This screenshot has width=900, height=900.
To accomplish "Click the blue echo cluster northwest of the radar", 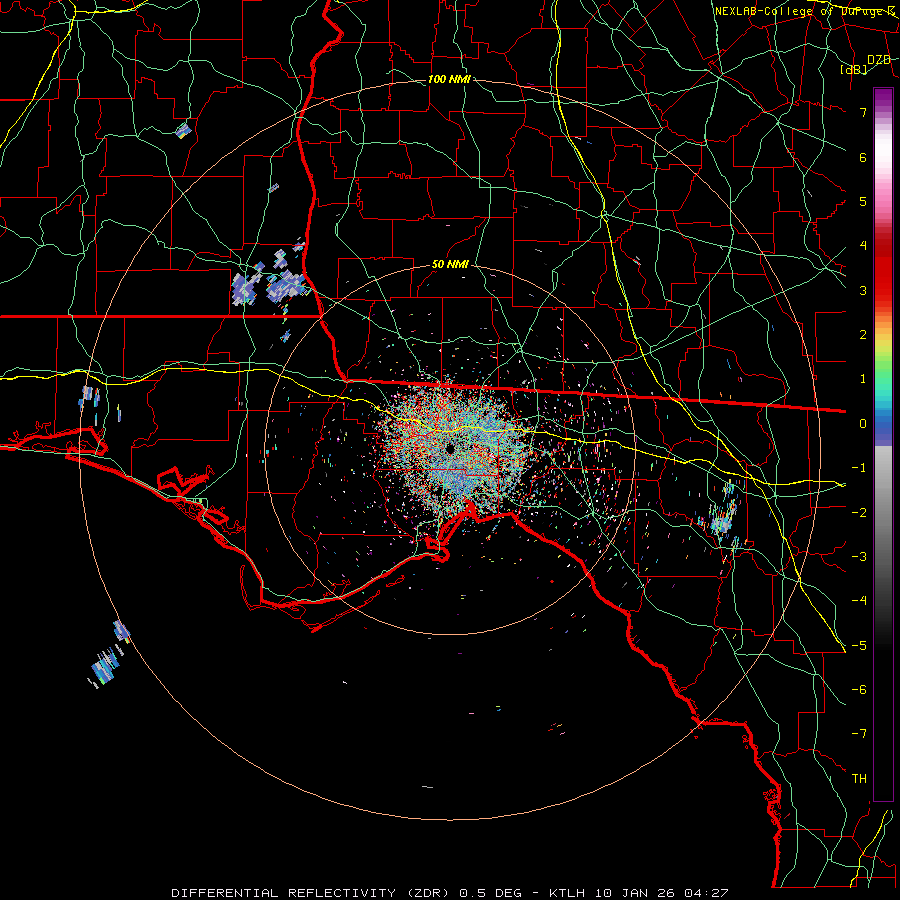I will point(271,277).
